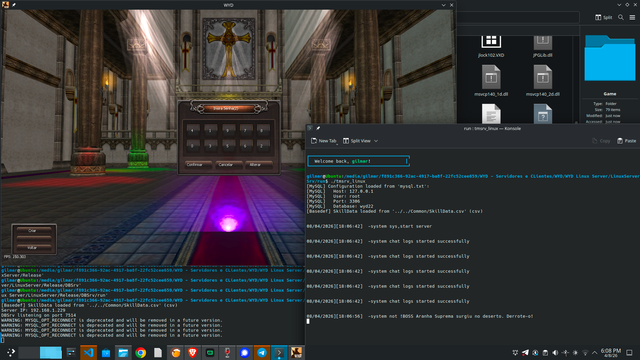
Task: Click keypad digit 9 in the game dialog
Action: tap(228, 130)
